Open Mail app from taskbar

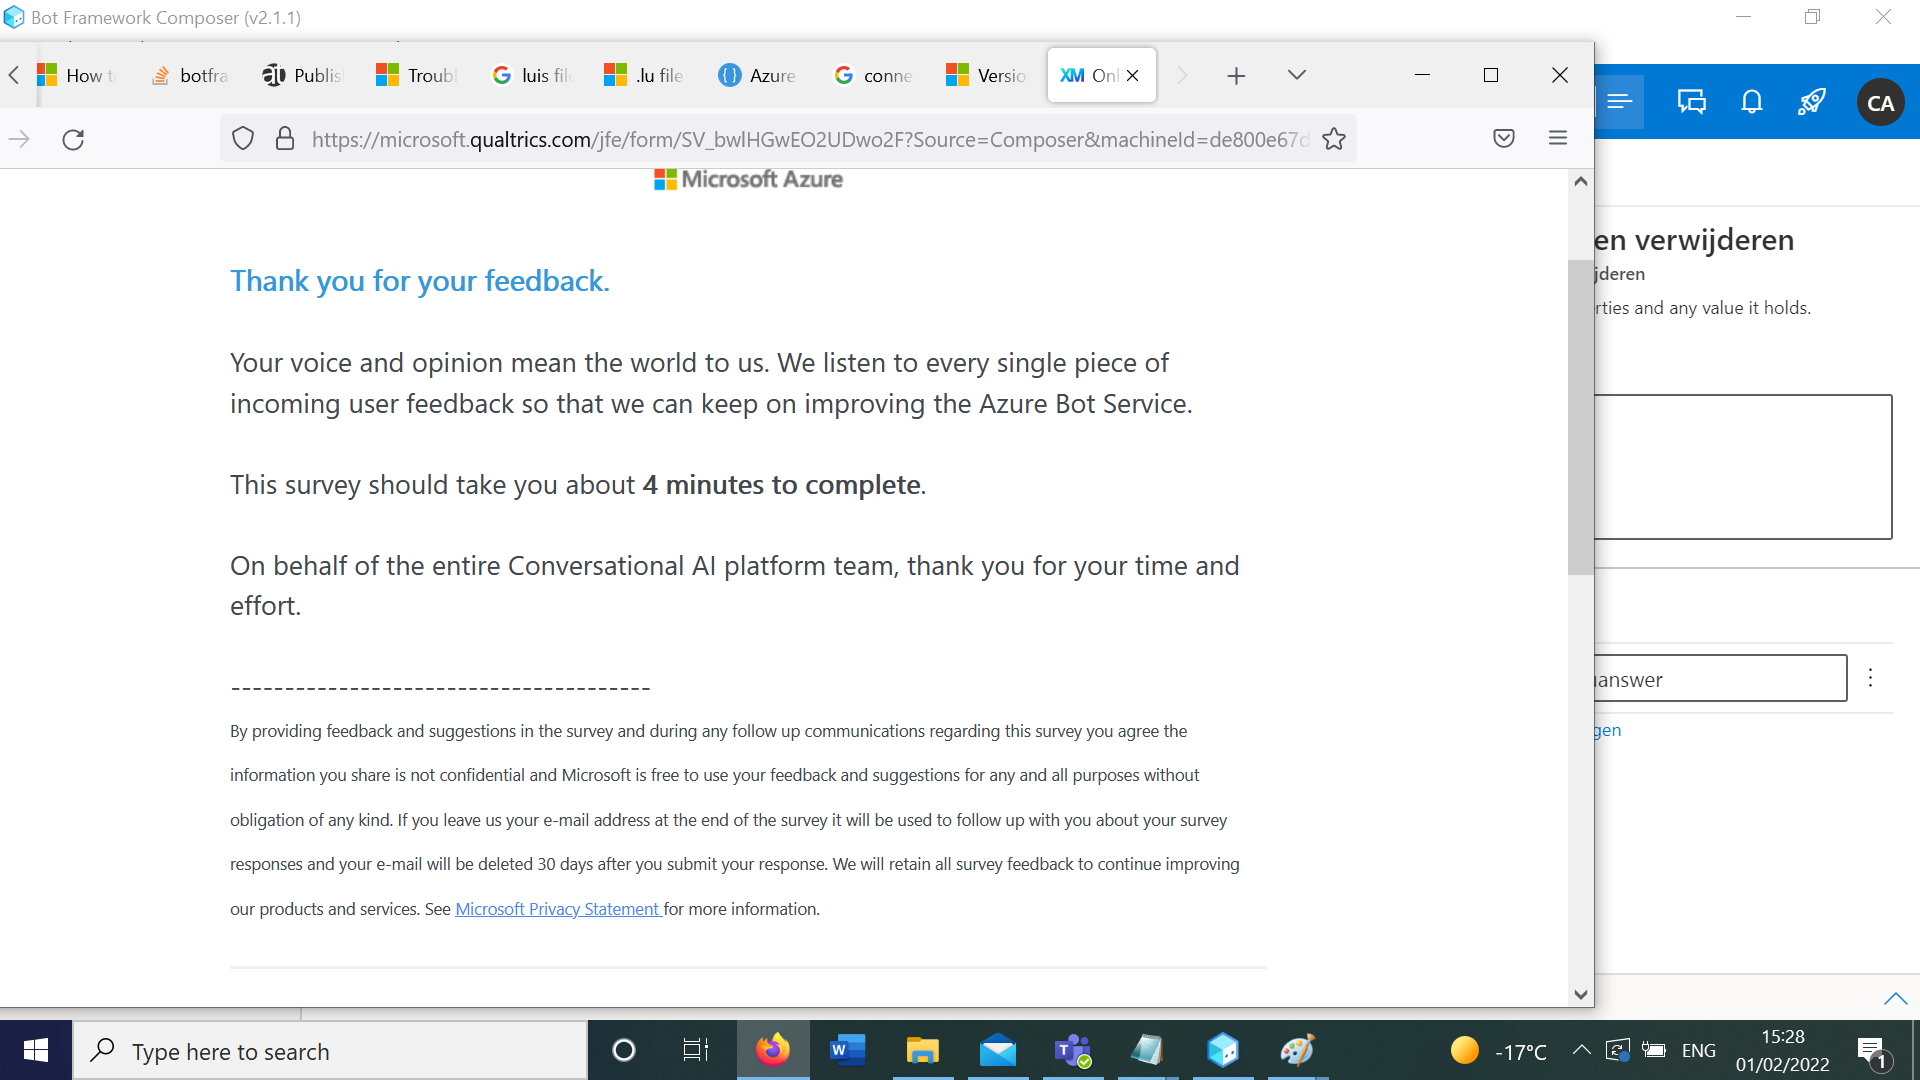(x=997, y=1050)
